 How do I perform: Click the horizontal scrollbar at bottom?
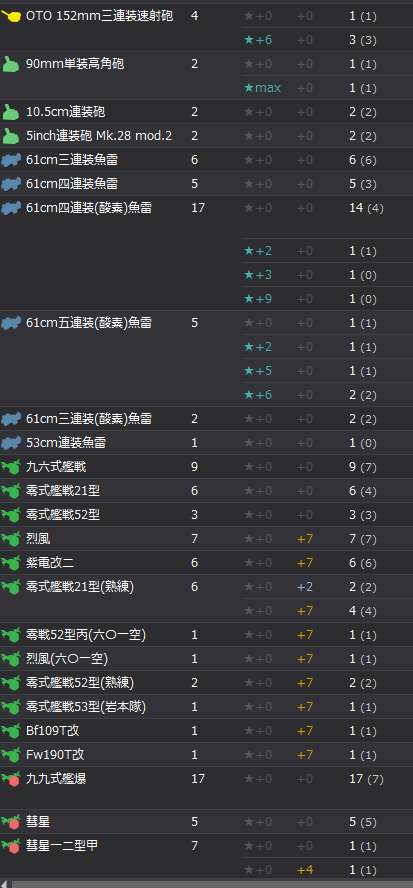[x=206, y=884]
